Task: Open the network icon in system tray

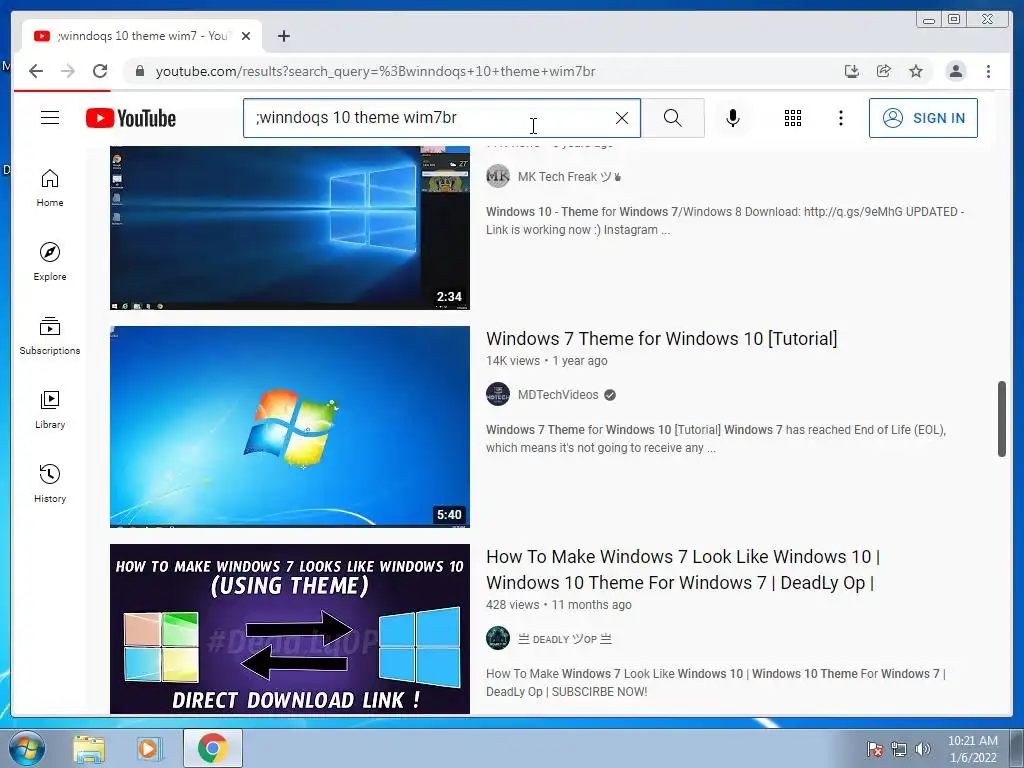Action: coord(899,749)
